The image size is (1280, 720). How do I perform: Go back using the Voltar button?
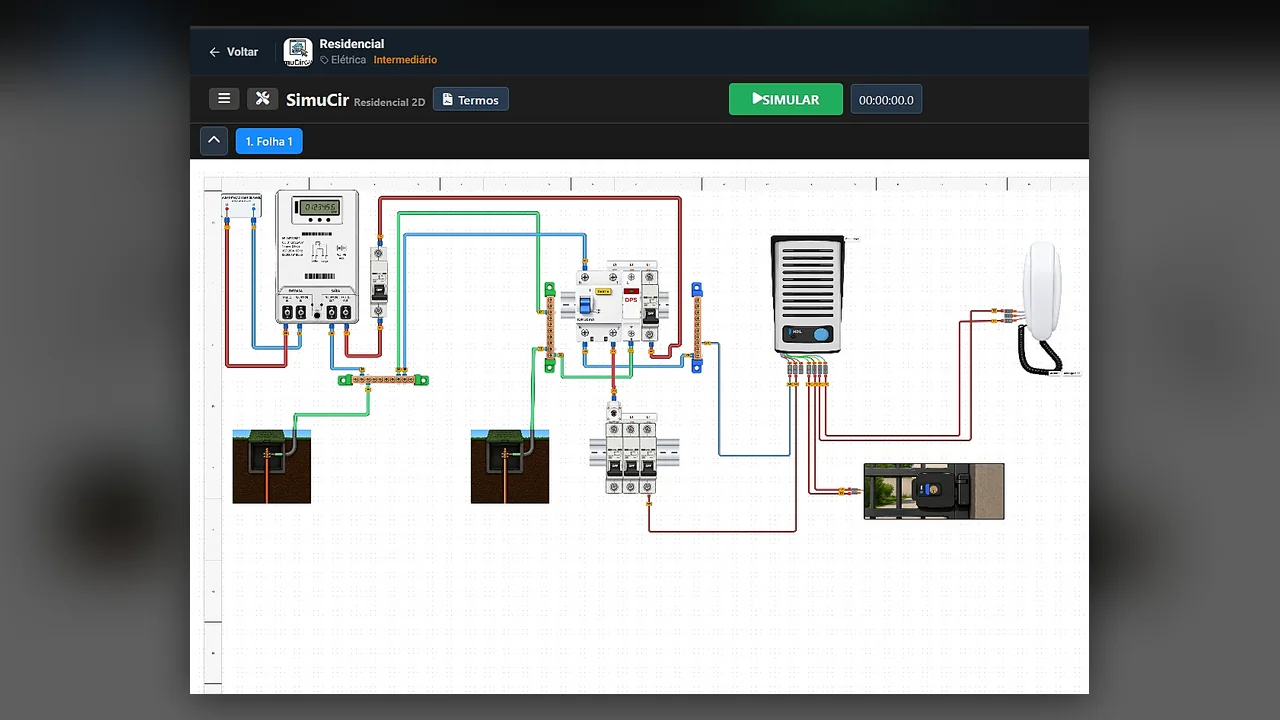(x=233, y=52)
